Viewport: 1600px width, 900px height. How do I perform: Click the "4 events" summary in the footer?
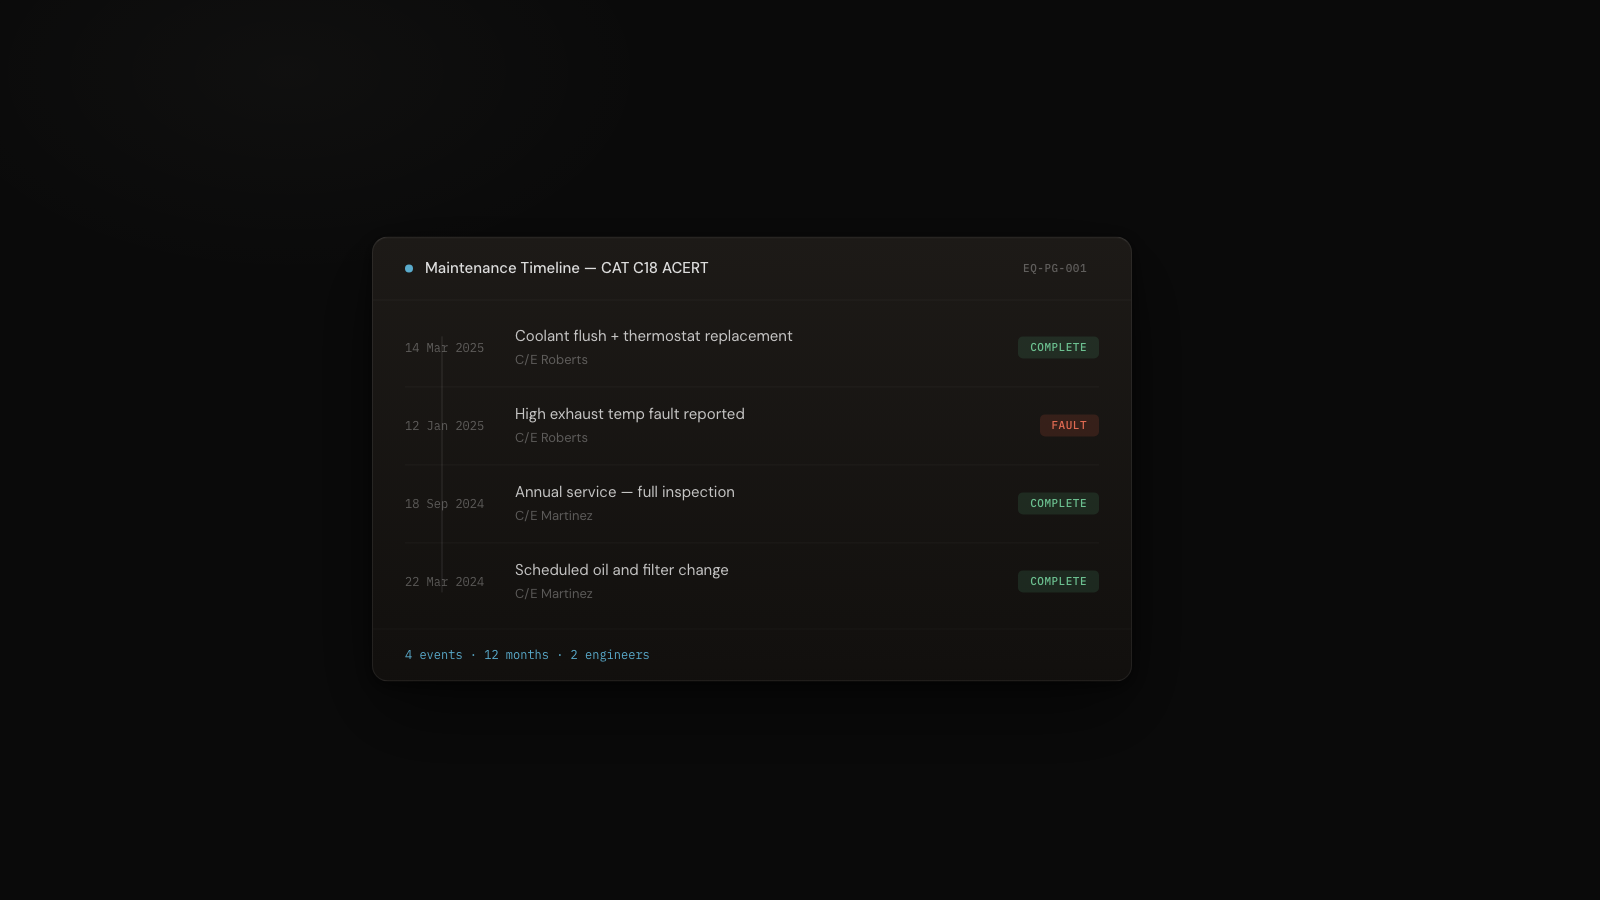[433, 655]
